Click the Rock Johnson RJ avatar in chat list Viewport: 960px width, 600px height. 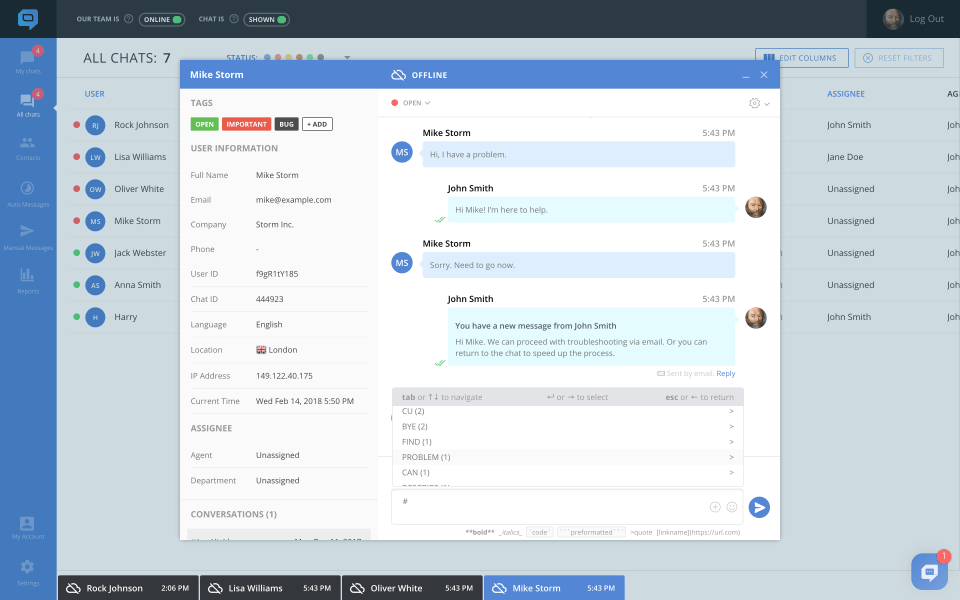96,126
